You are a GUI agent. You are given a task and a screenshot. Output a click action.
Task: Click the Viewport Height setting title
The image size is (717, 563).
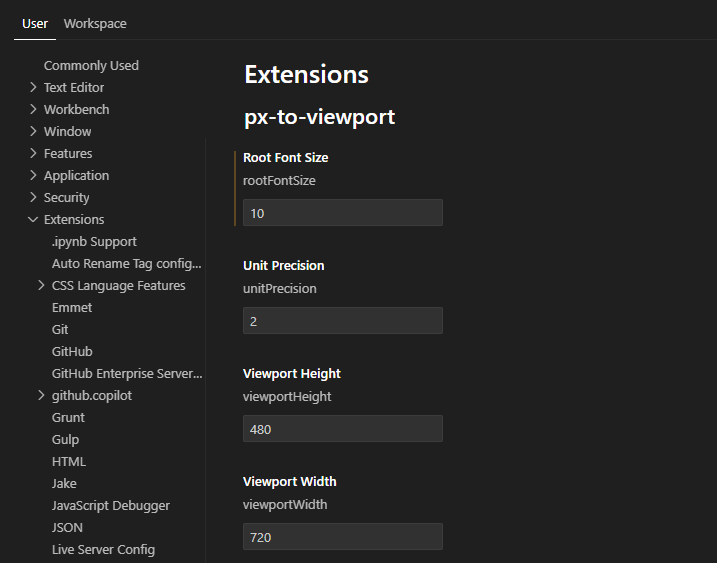tap(292, 374)
